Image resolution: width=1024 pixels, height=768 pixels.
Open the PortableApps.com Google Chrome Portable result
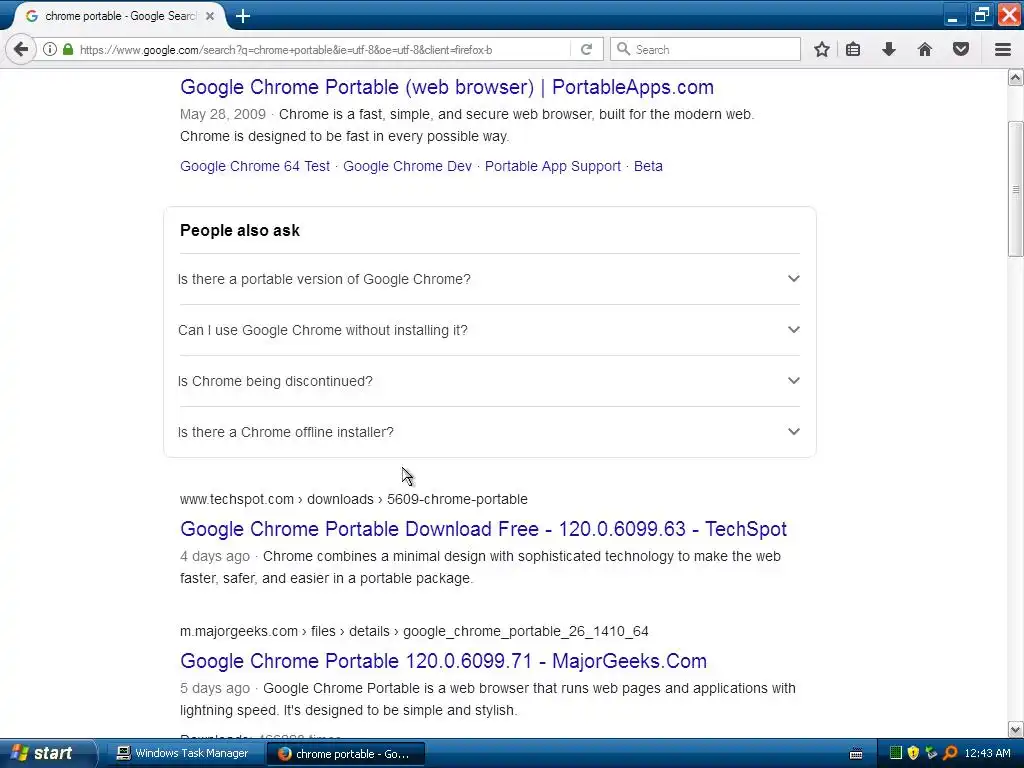[447, 87]
